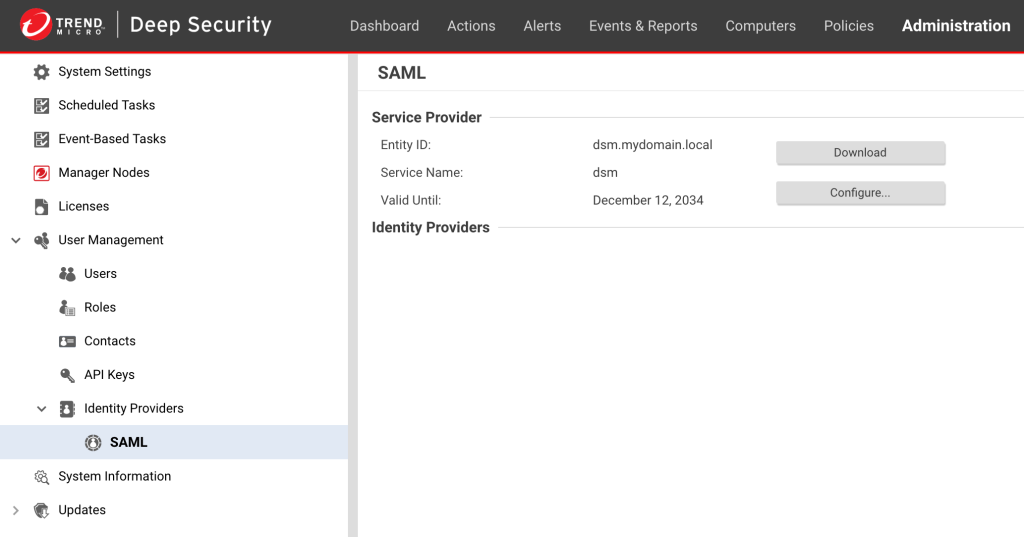
Task: Select the Administration tab
Action: (956, 25)
